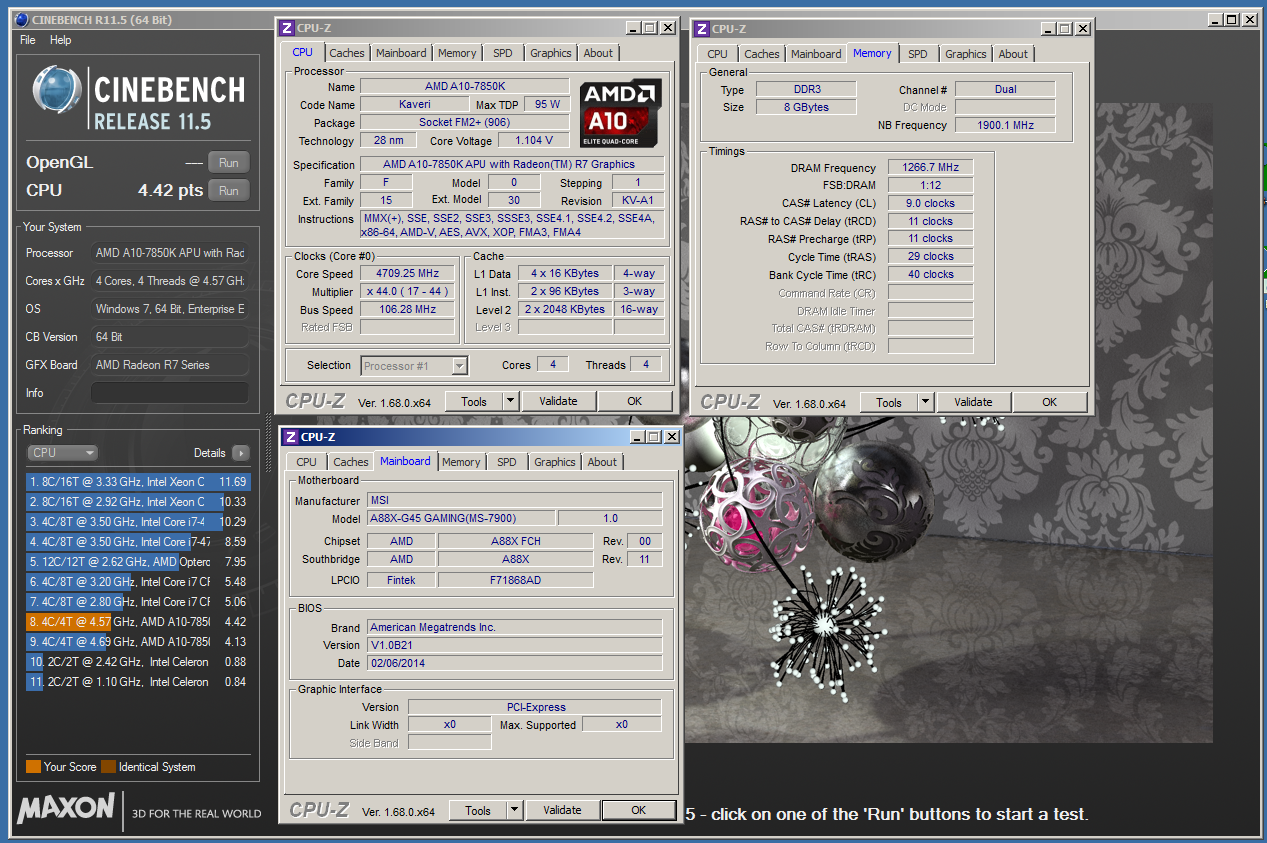Click Validate in the Memory window

pos(973,402)
